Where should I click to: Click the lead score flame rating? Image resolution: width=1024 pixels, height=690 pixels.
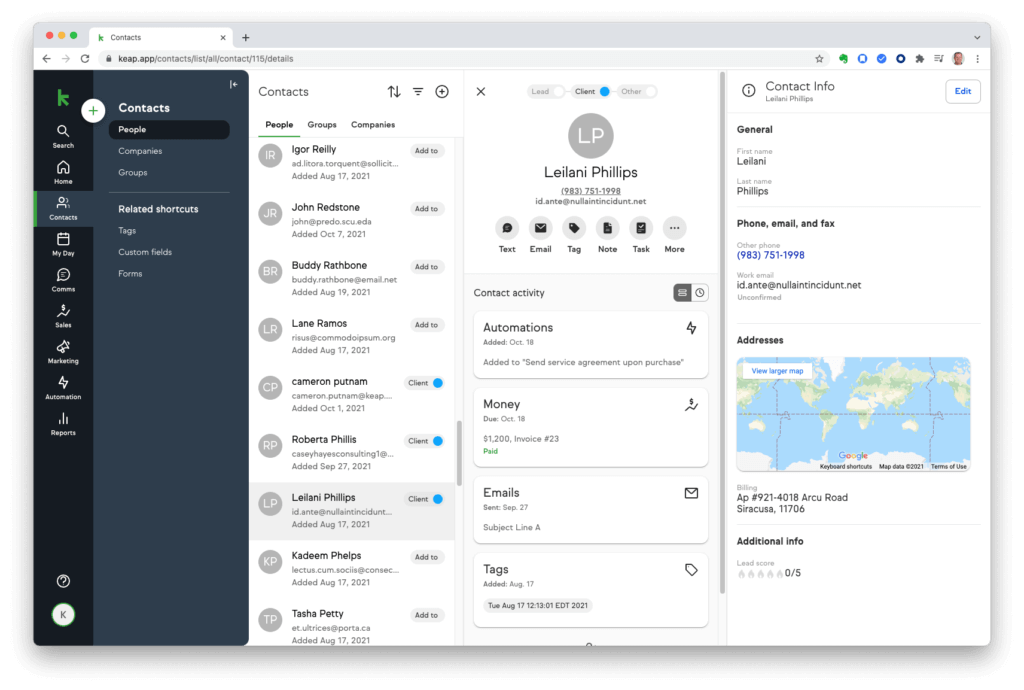click(760, 573)
